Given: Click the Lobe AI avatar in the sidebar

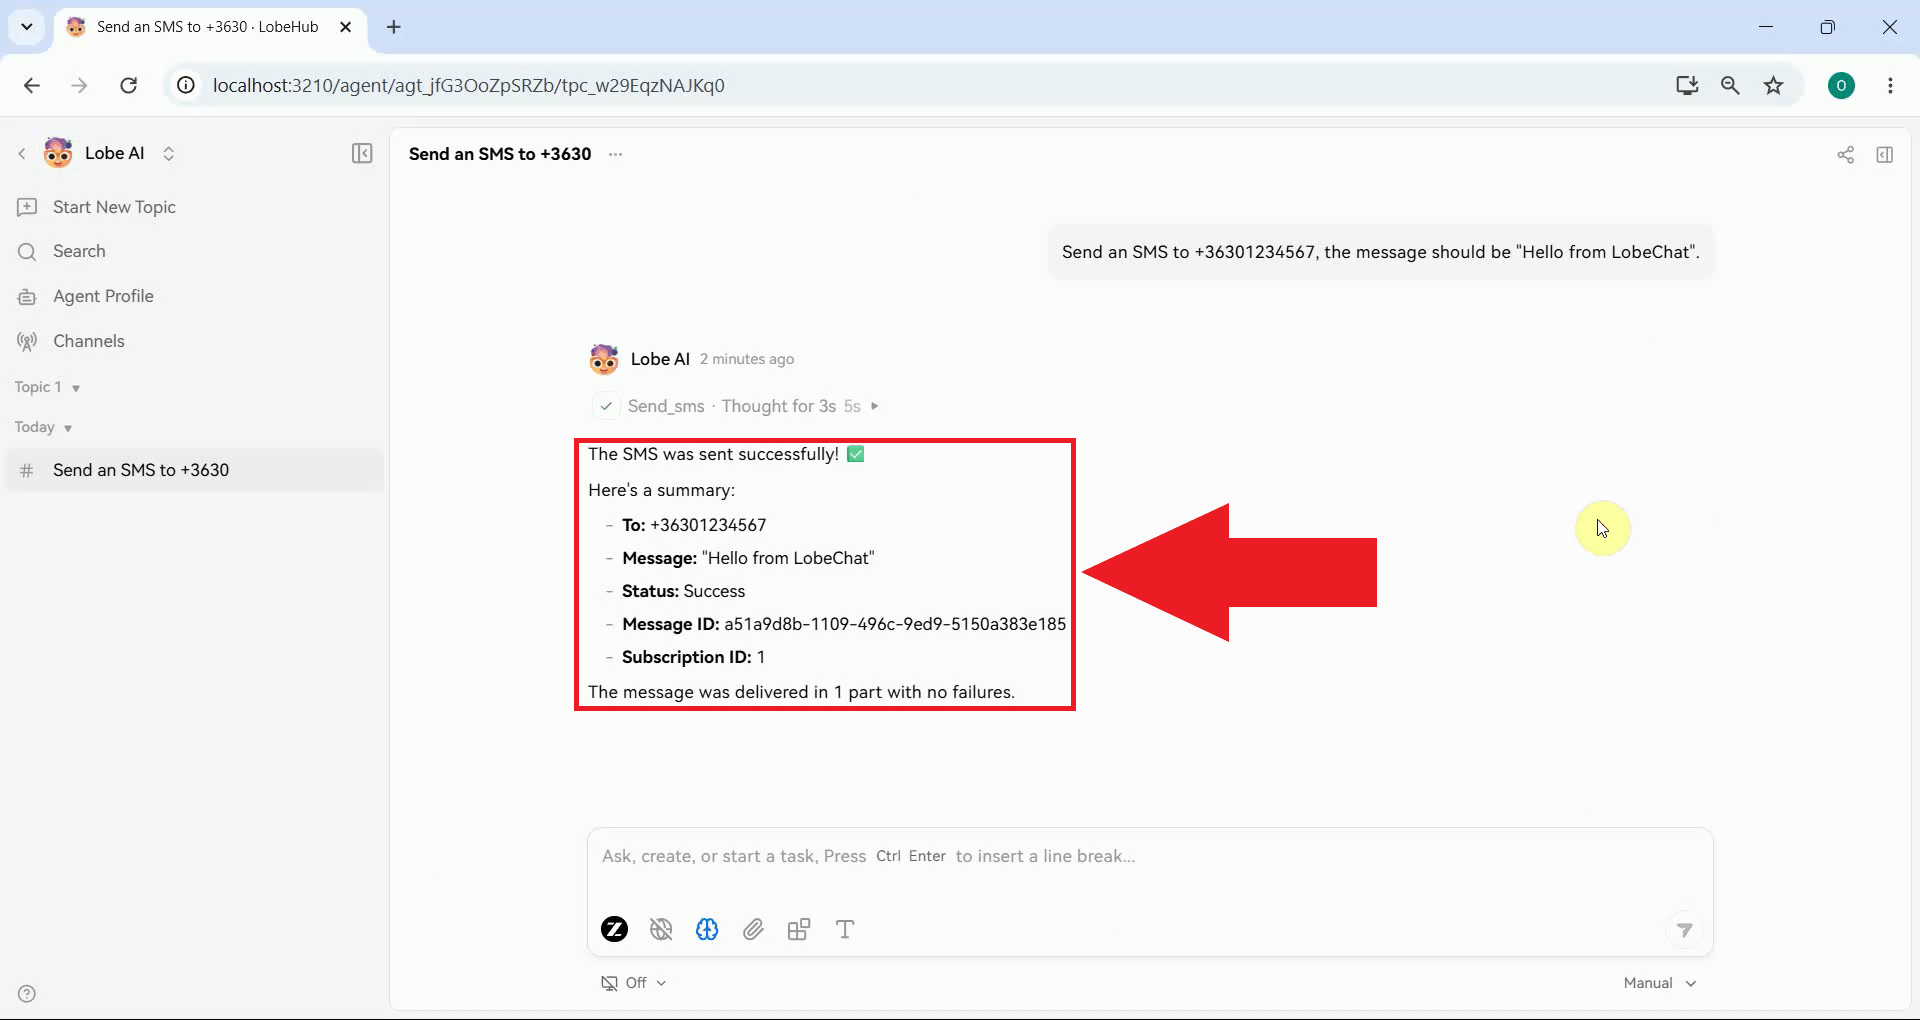Looking at the screenshot, I should [x=58, y=153].
